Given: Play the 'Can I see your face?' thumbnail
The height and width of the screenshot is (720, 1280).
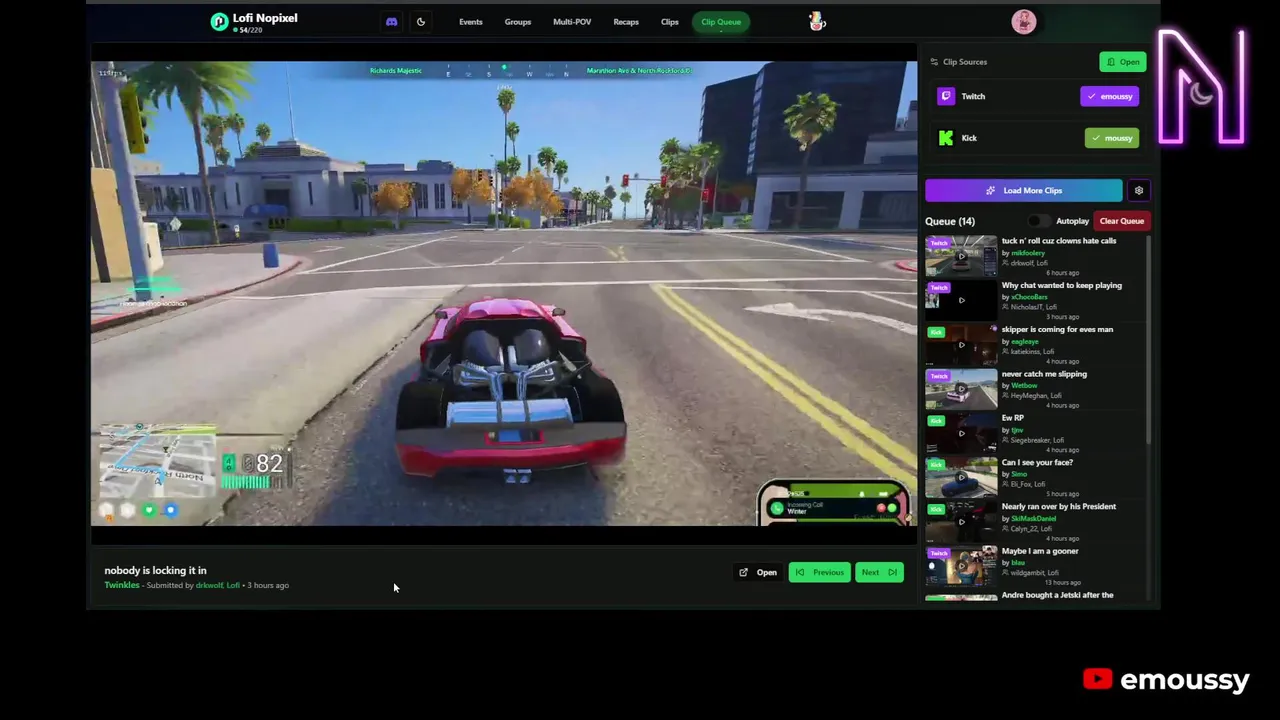Looking at the screenshot, I should [961, 477].
